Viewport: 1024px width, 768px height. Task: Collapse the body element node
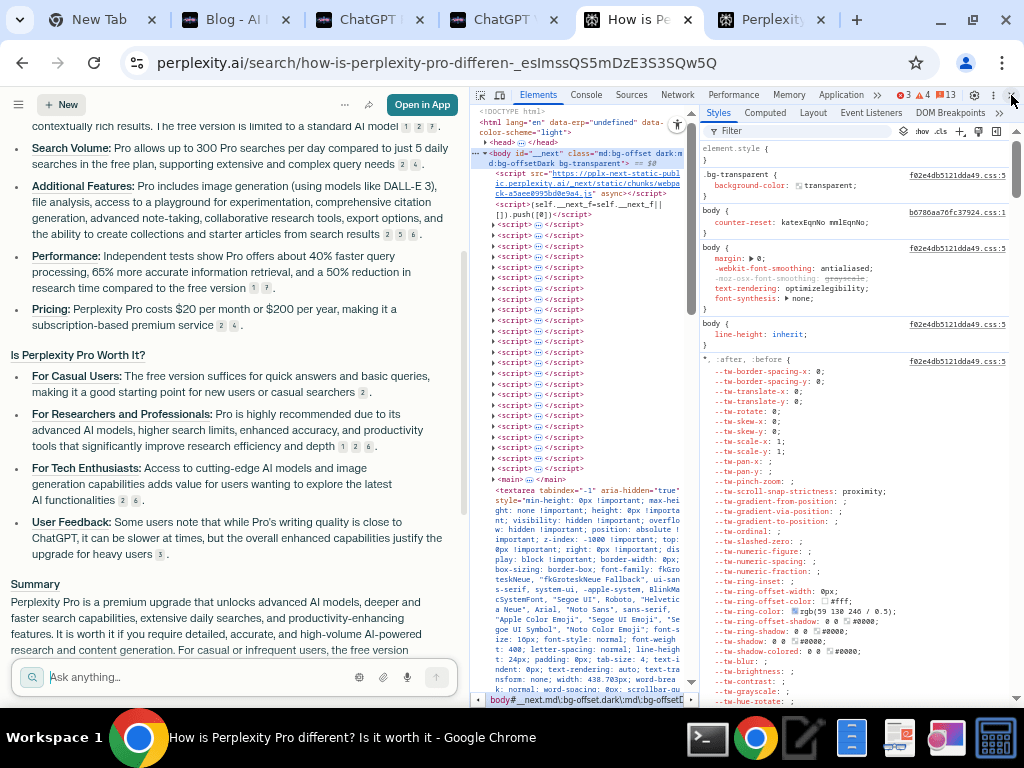[485, 153]
